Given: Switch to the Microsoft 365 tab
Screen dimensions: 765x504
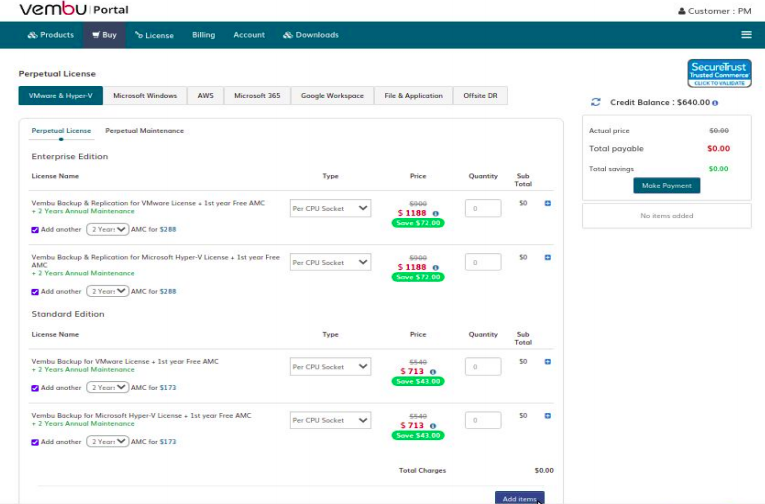Looking at the screenshot, I should pyautogui.click(x=257, y=96).
